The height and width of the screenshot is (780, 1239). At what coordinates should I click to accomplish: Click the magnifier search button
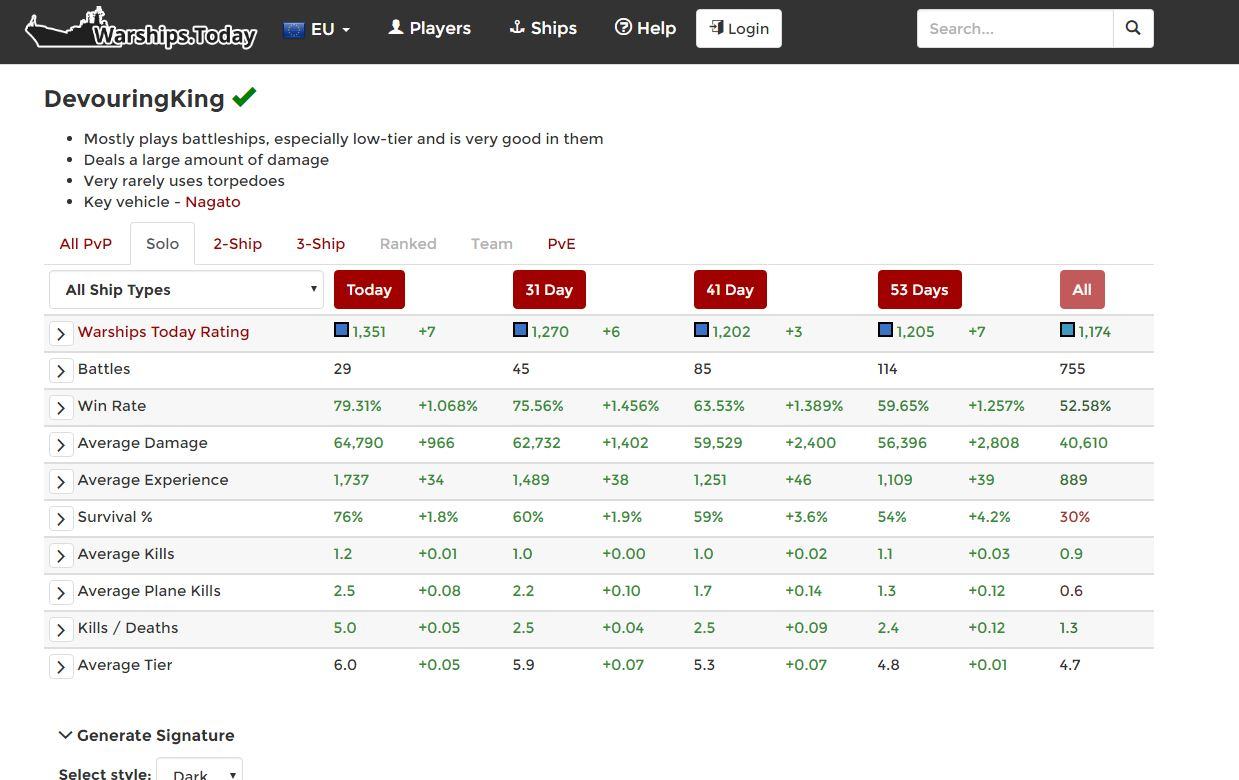pyautogui.click(x=1133, y=28)
